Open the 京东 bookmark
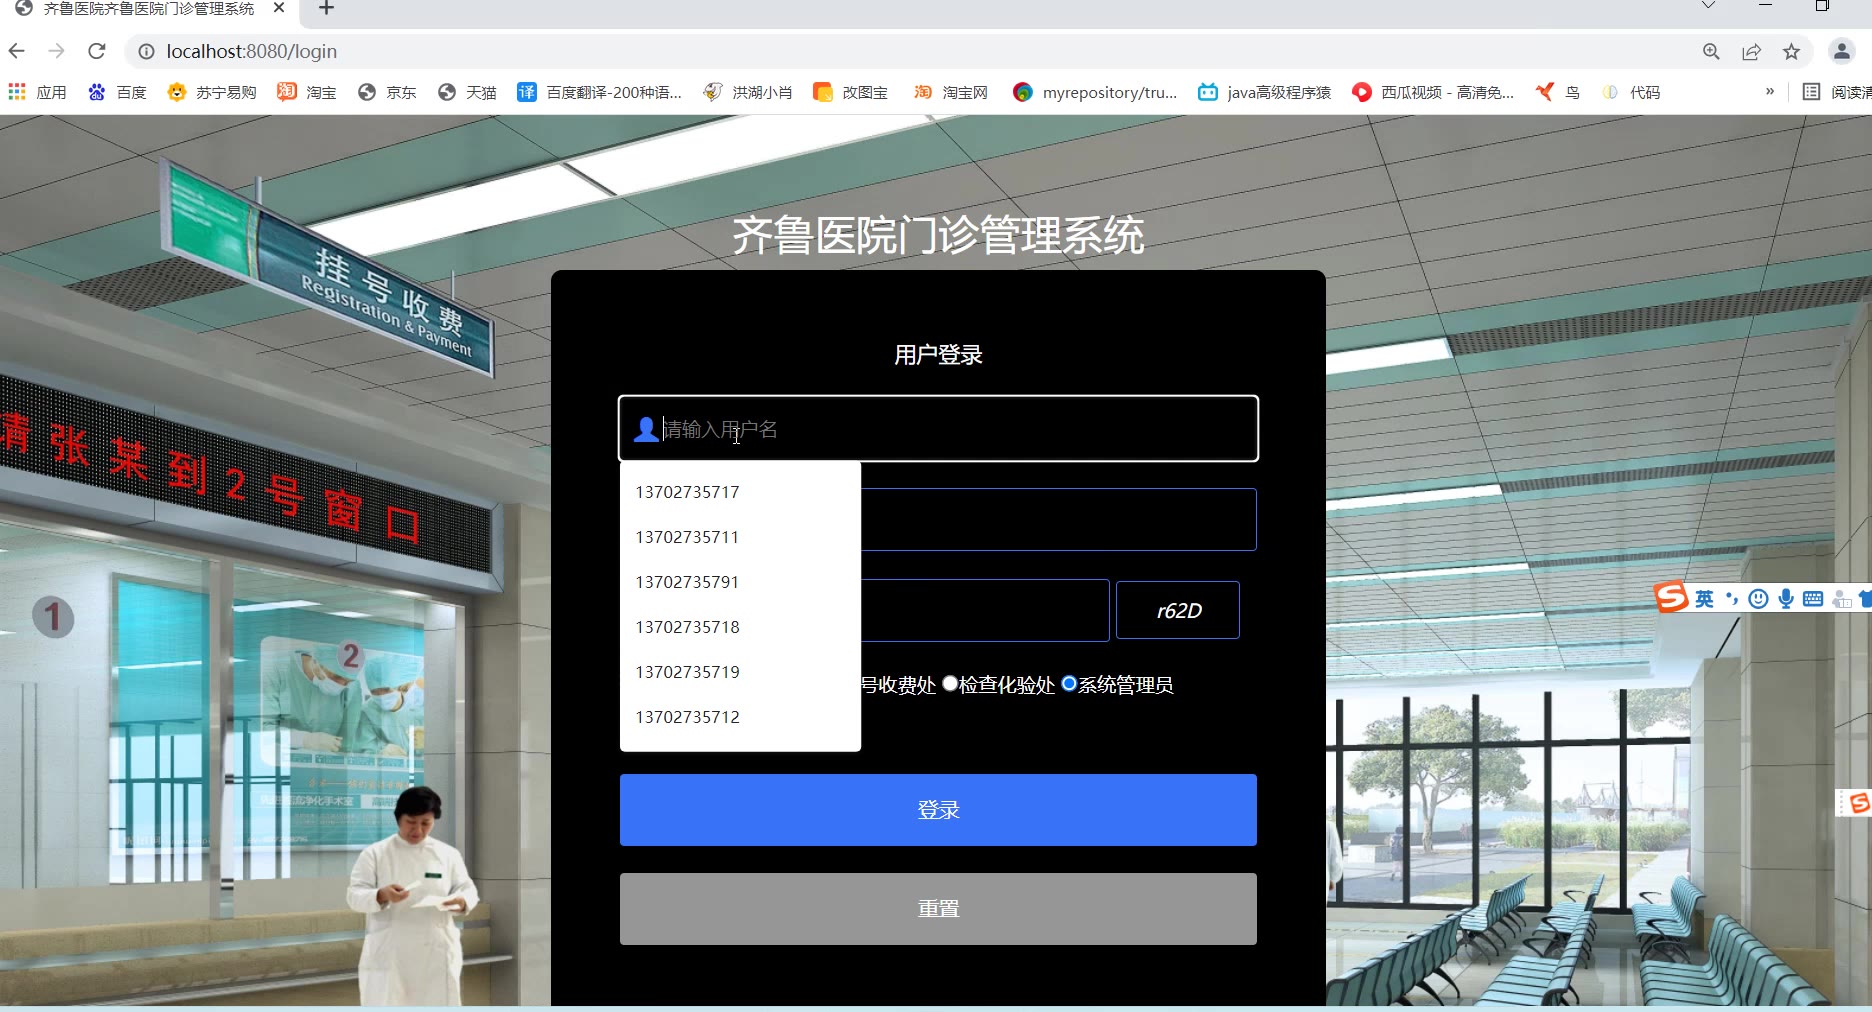 [x=387, y=92]
